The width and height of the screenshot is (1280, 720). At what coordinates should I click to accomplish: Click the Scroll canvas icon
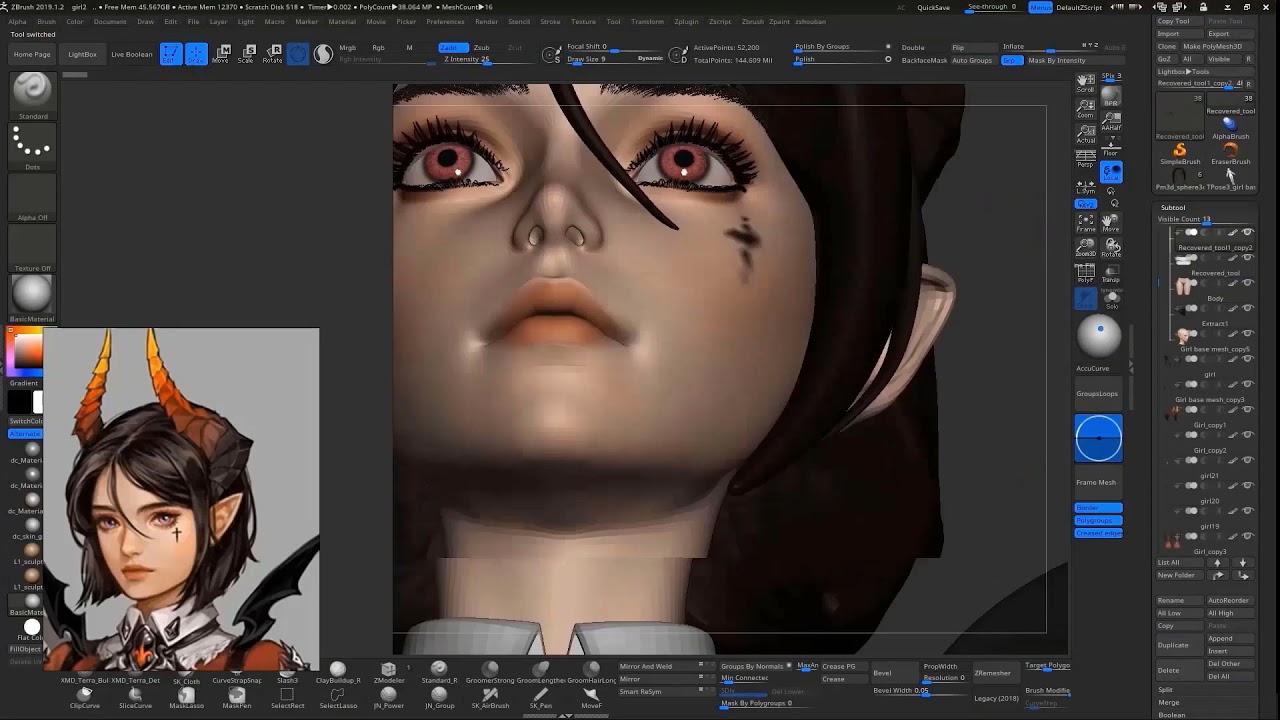click(x=1085, y=84)
